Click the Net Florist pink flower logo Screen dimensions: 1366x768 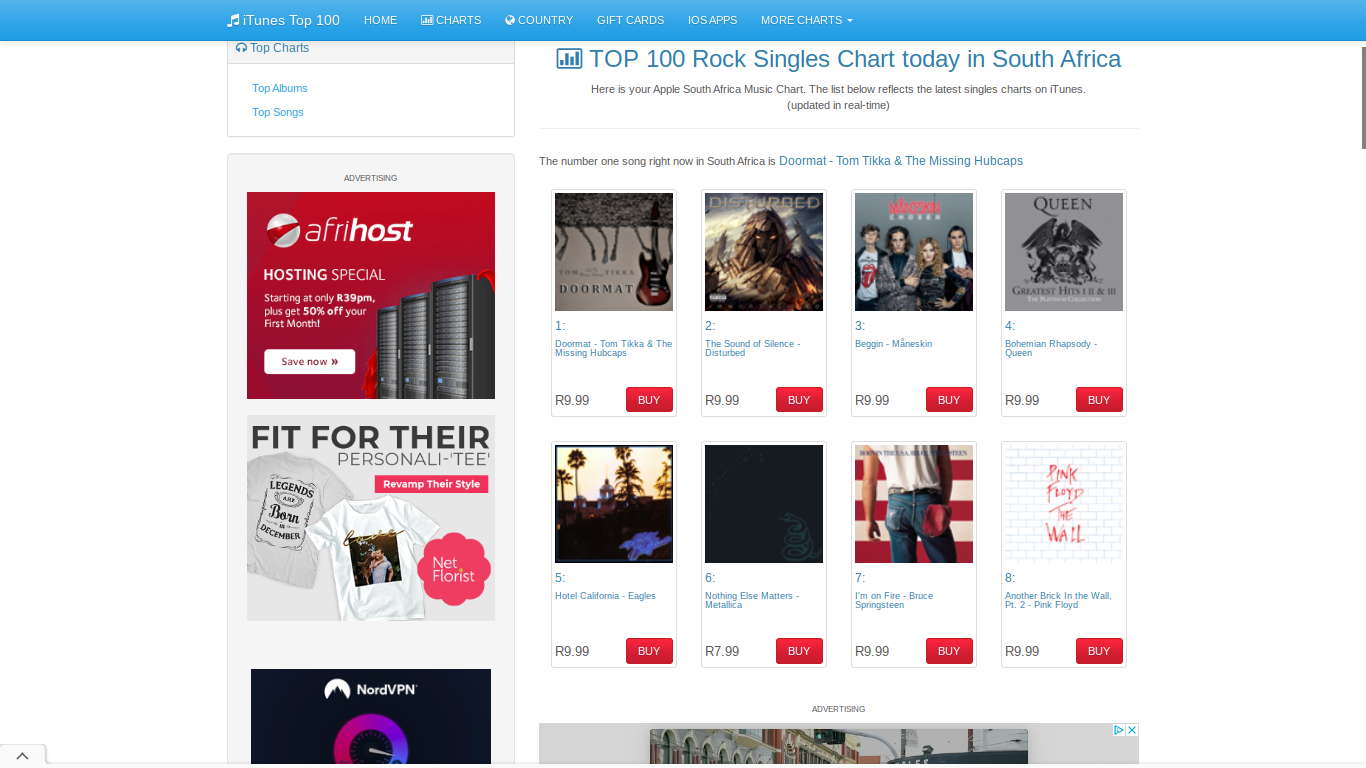click(x=454, y=570)
